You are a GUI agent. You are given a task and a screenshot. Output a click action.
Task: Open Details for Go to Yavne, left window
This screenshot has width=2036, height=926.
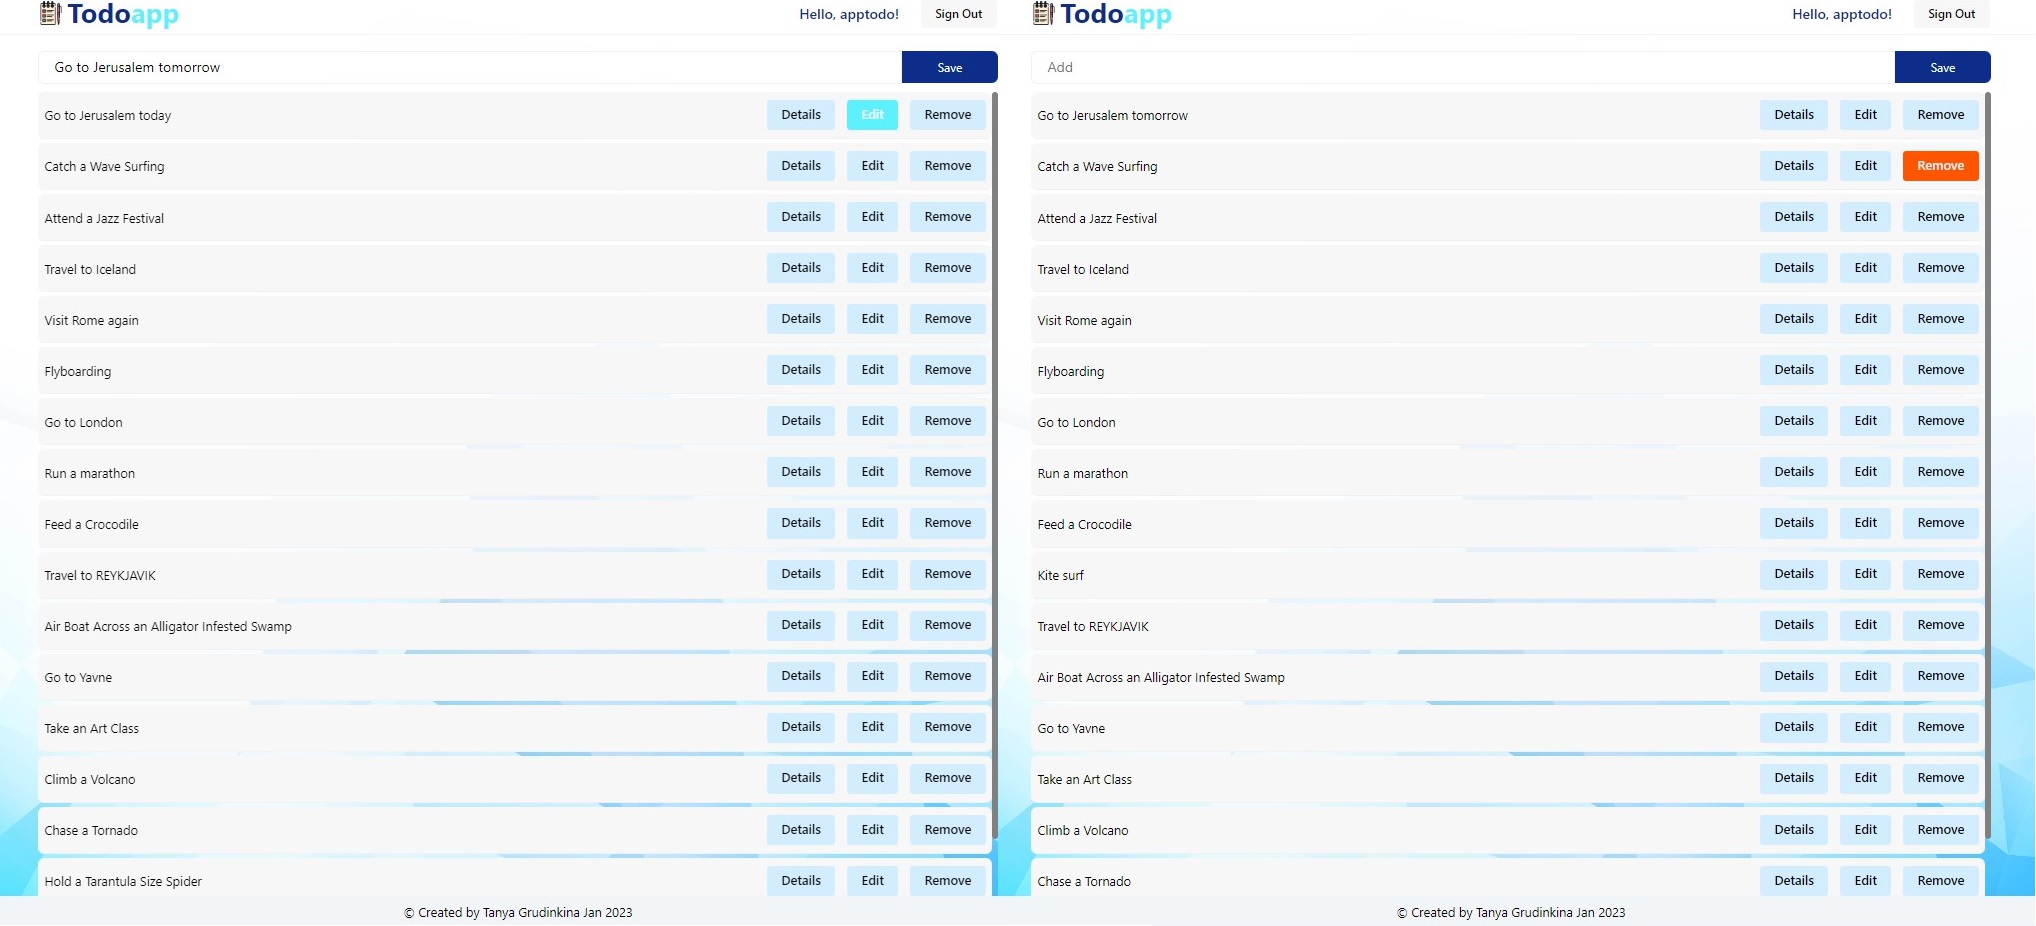[801, 676]
